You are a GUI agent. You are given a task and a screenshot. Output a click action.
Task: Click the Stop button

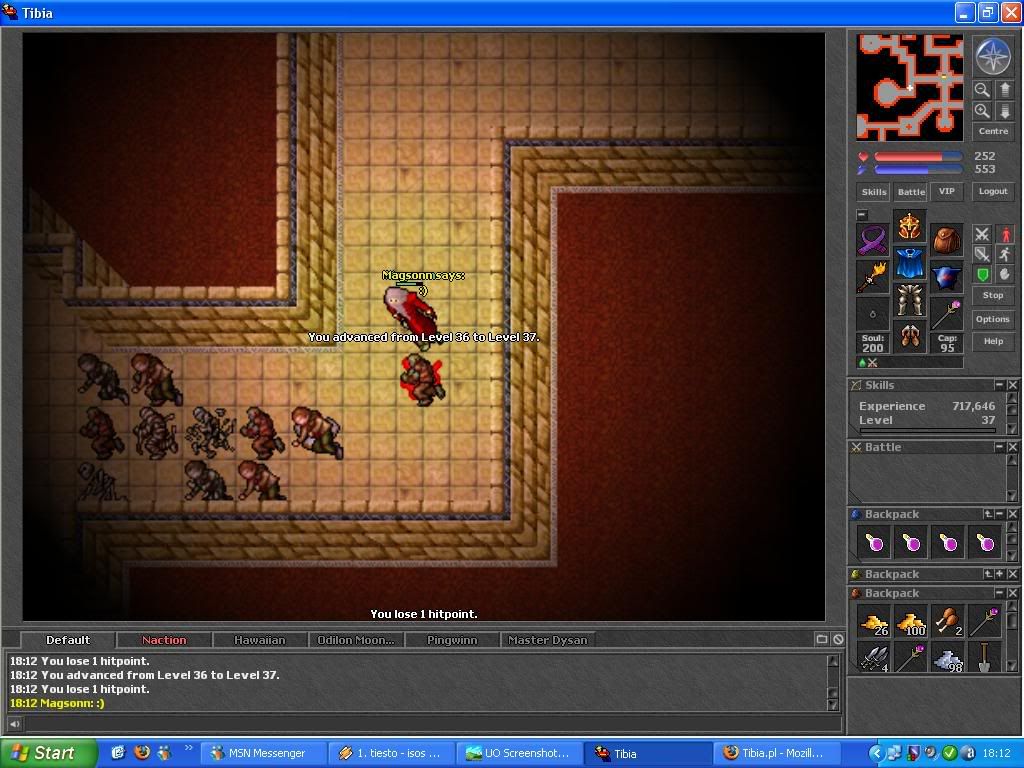pyautogui.click(x=993, y=295)
